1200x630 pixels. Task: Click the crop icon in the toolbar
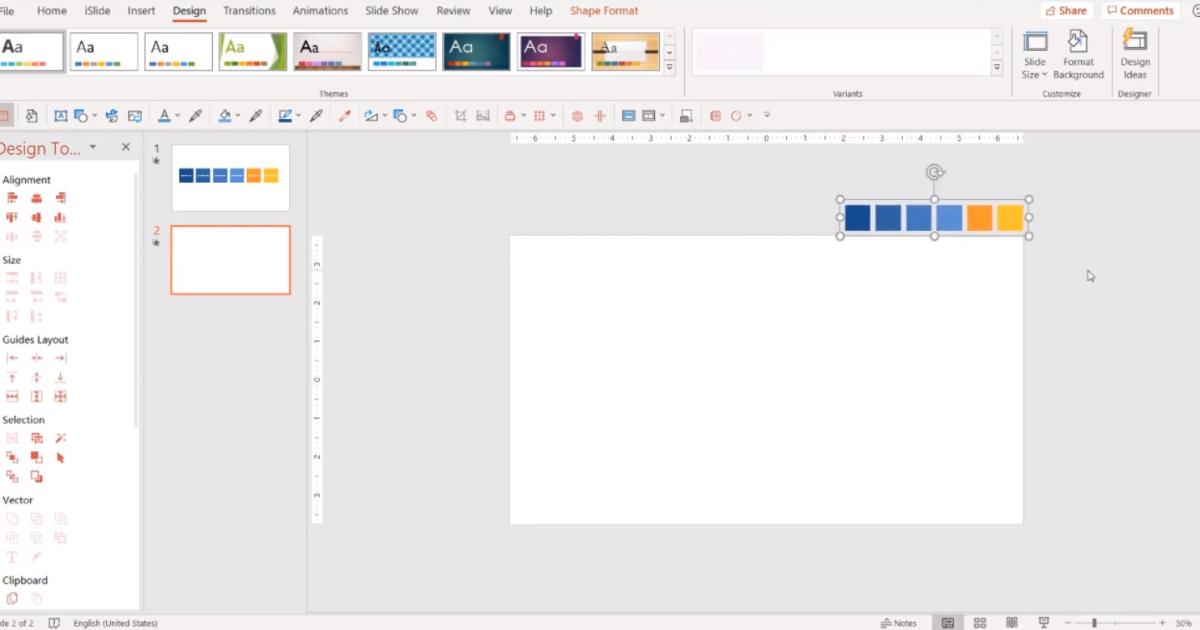(x=460, y=115)
